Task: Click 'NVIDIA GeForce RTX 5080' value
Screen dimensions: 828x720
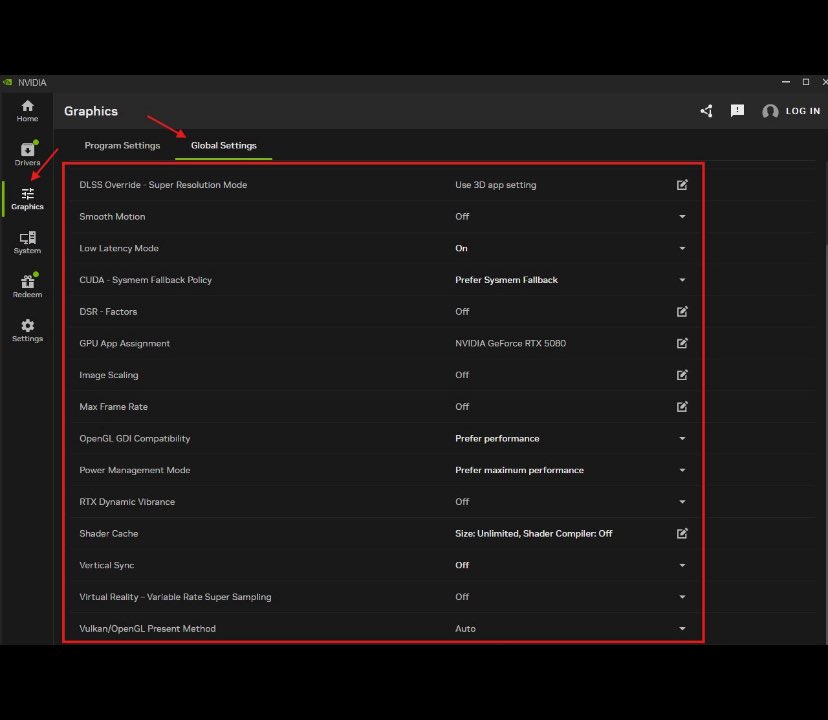Action: 510,343
